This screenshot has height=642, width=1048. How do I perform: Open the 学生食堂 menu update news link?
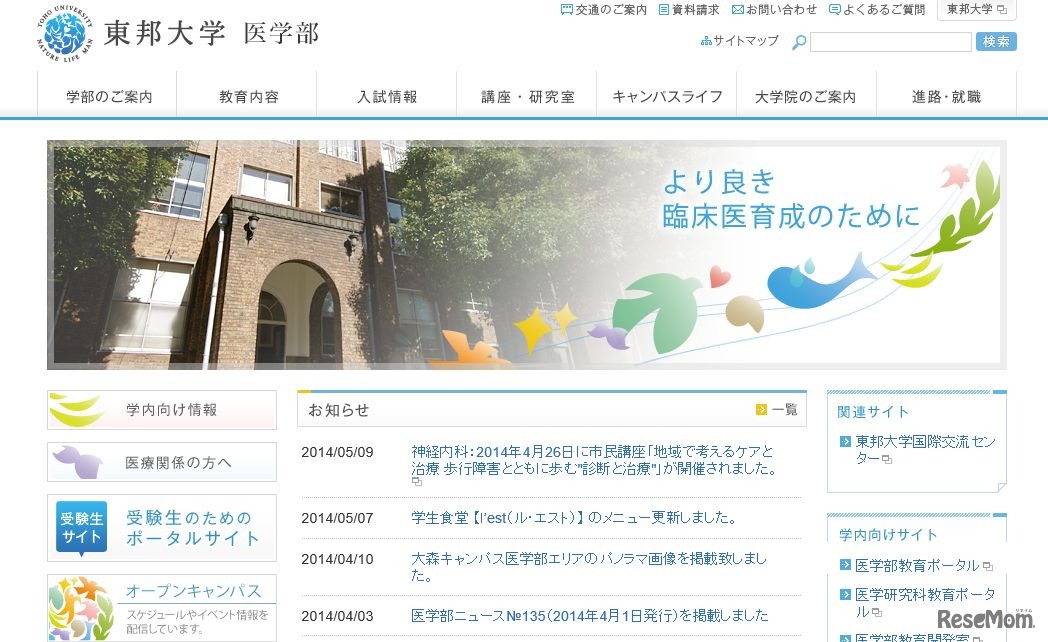pyautogui.click(x=575, y=517)
